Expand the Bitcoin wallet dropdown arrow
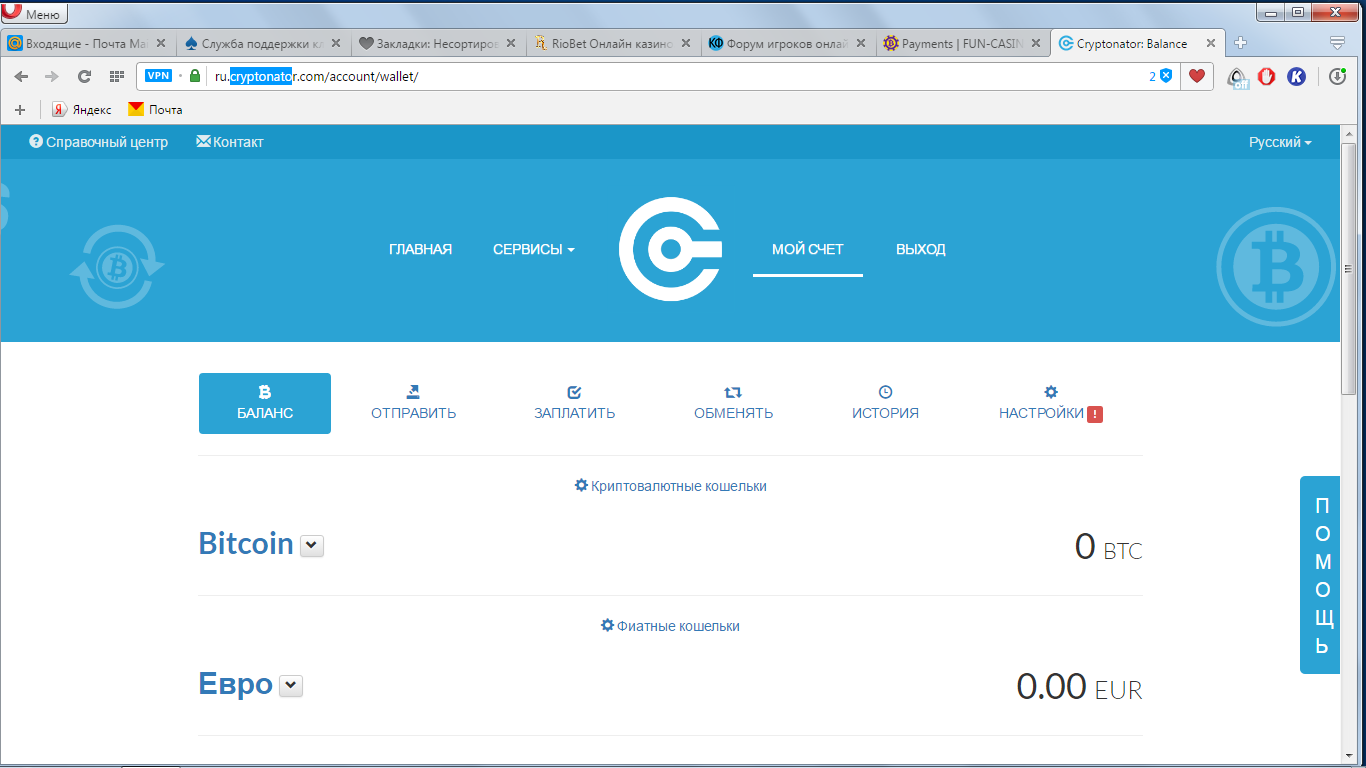1366x768 pixels. point(312,546)
